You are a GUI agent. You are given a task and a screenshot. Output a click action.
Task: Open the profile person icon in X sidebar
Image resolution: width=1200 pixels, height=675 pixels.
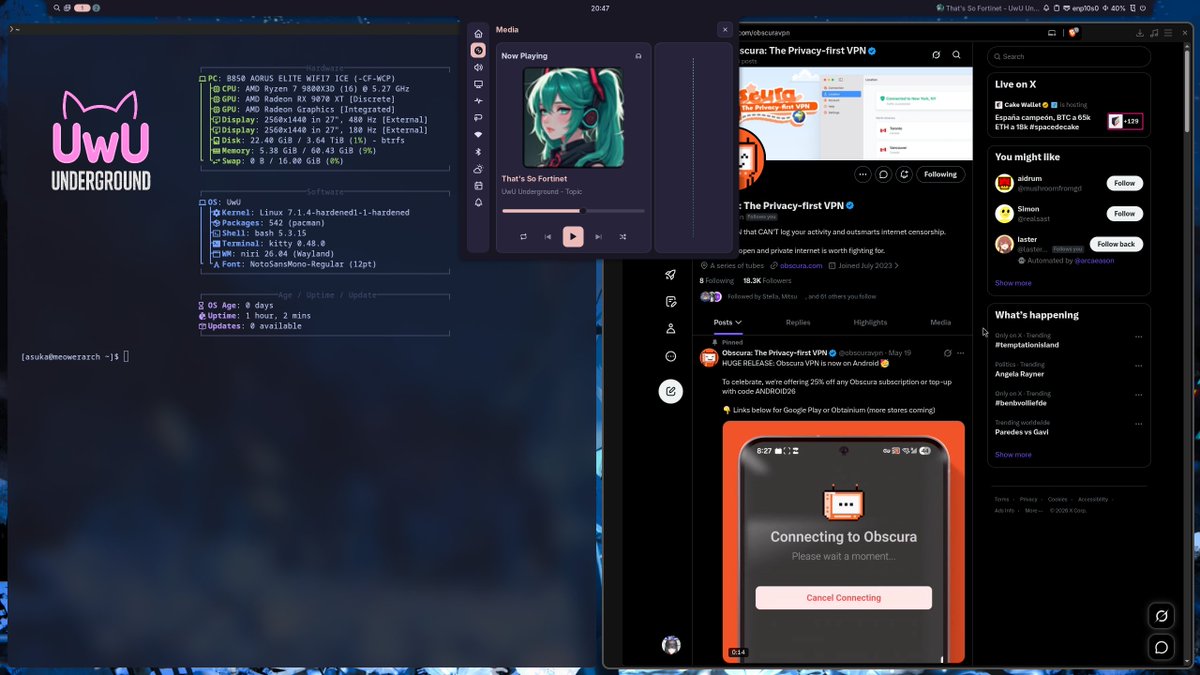[x=671, y=329]
